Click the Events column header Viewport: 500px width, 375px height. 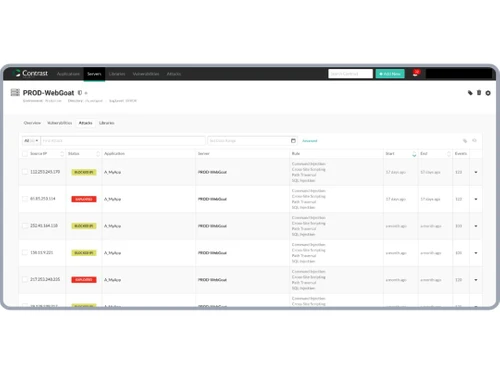(461, 154)
